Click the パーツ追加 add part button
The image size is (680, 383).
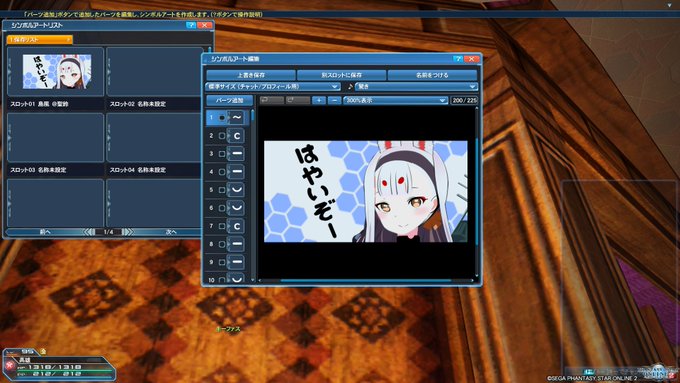(229, 100)
